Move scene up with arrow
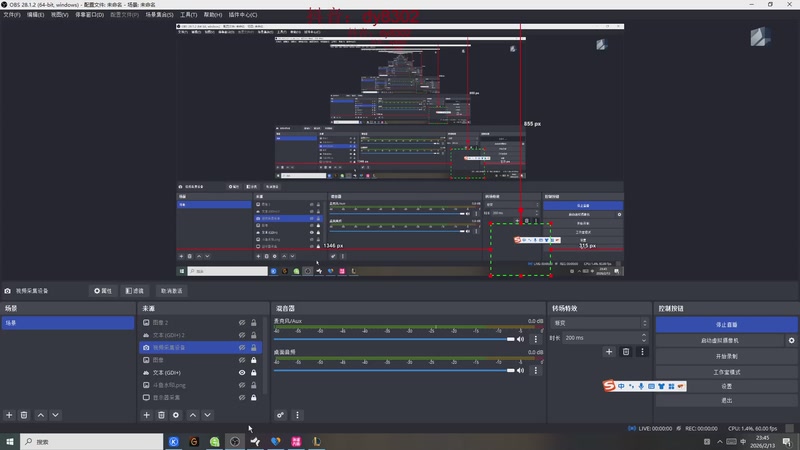 tap(41, 415)
